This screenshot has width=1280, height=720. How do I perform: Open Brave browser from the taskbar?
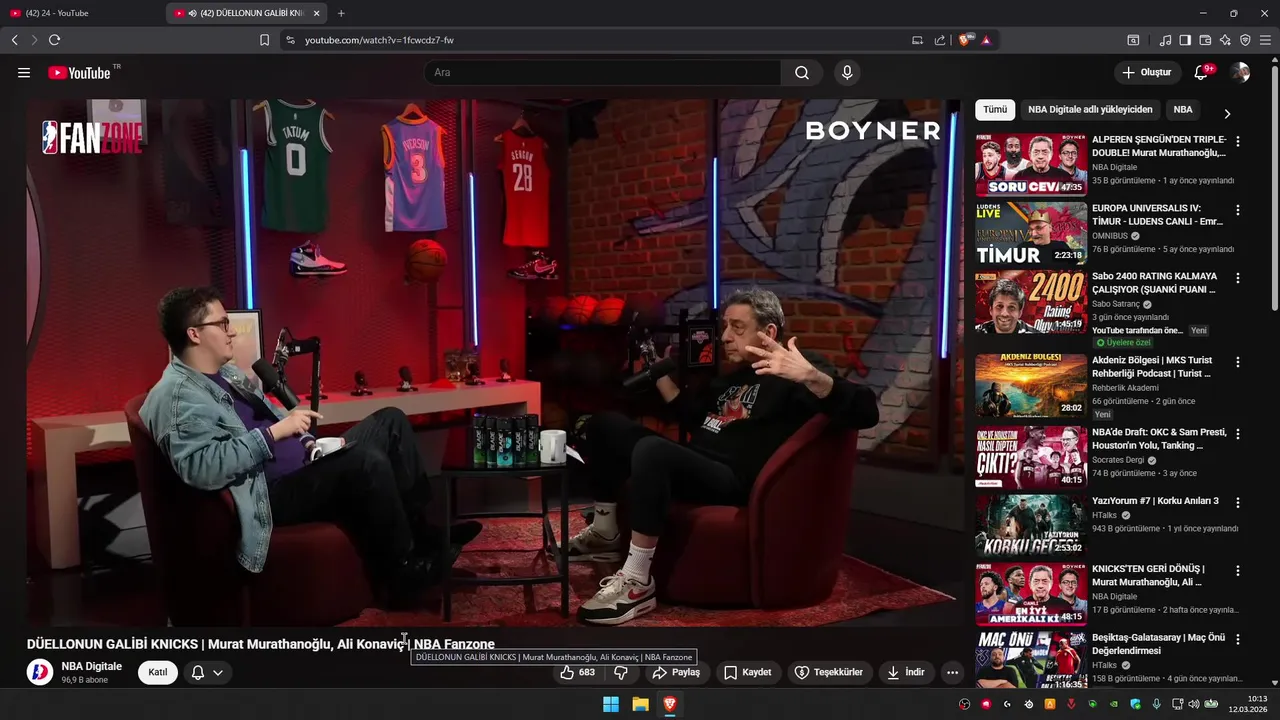point(670,704)
